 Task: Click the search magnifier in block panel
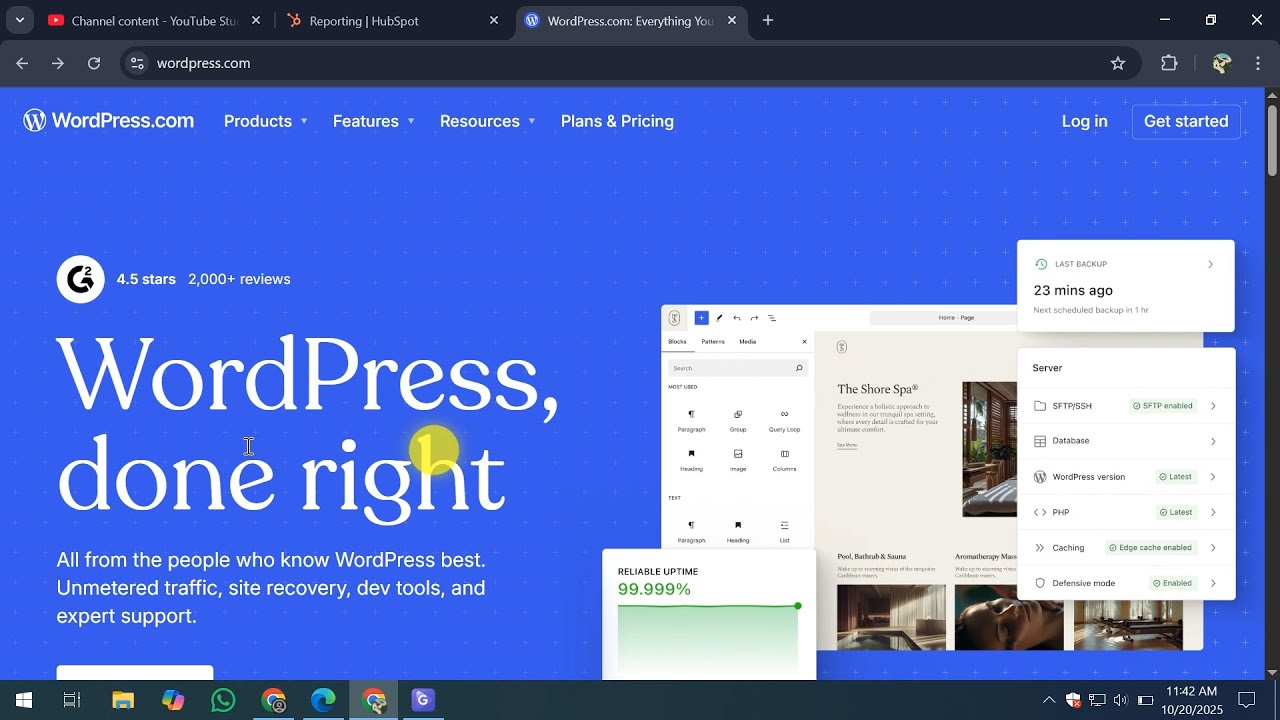coord(799,368)
